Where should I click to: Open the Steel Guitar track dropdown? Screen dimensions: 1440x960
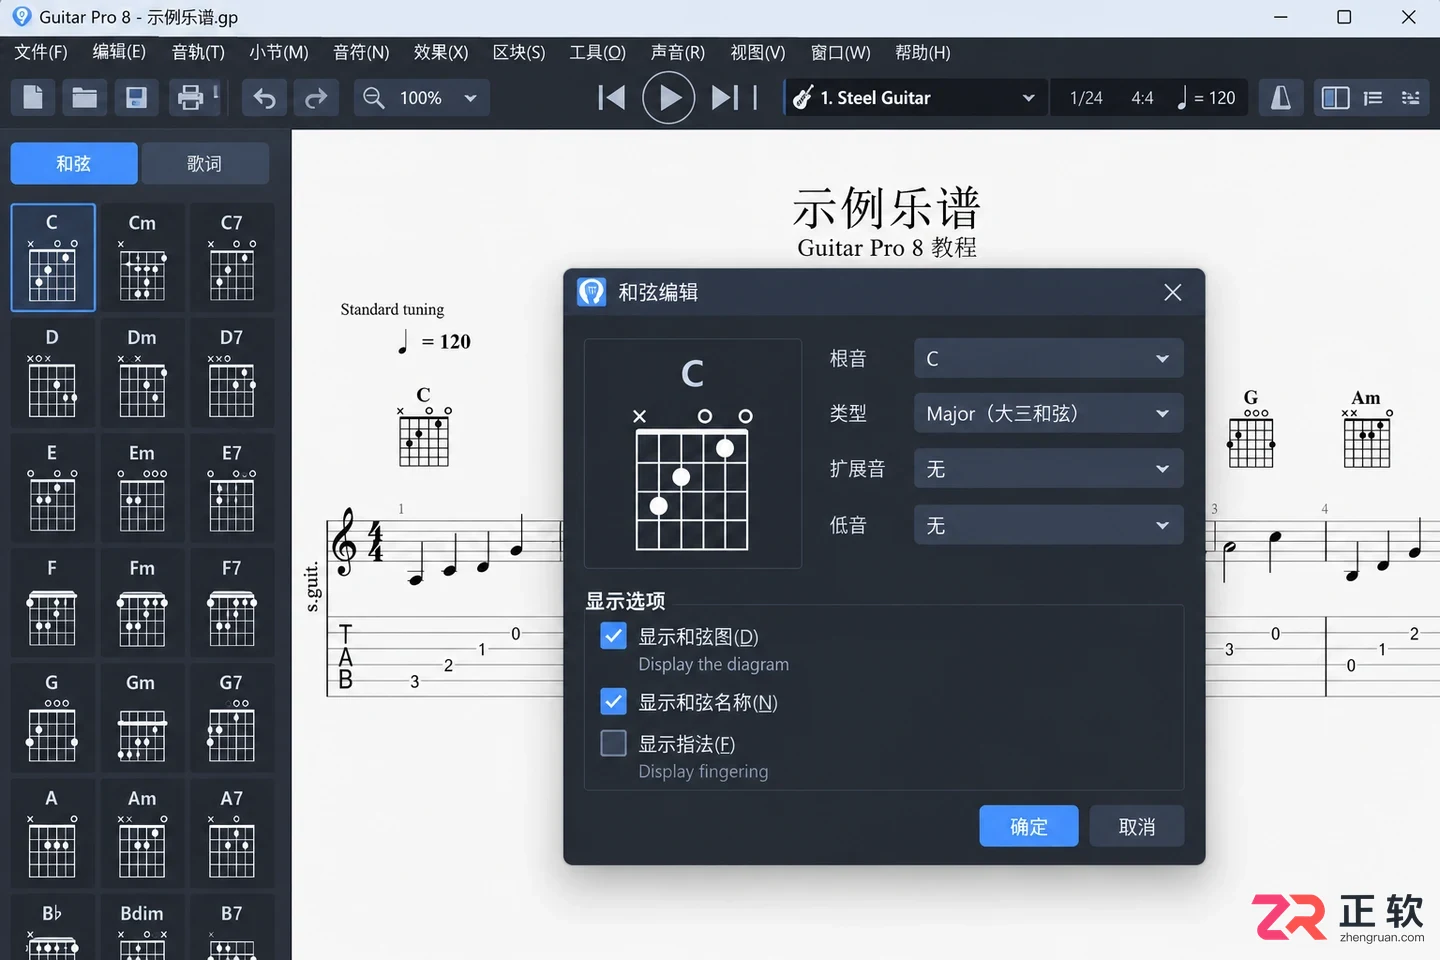(x=1028, y=98)
